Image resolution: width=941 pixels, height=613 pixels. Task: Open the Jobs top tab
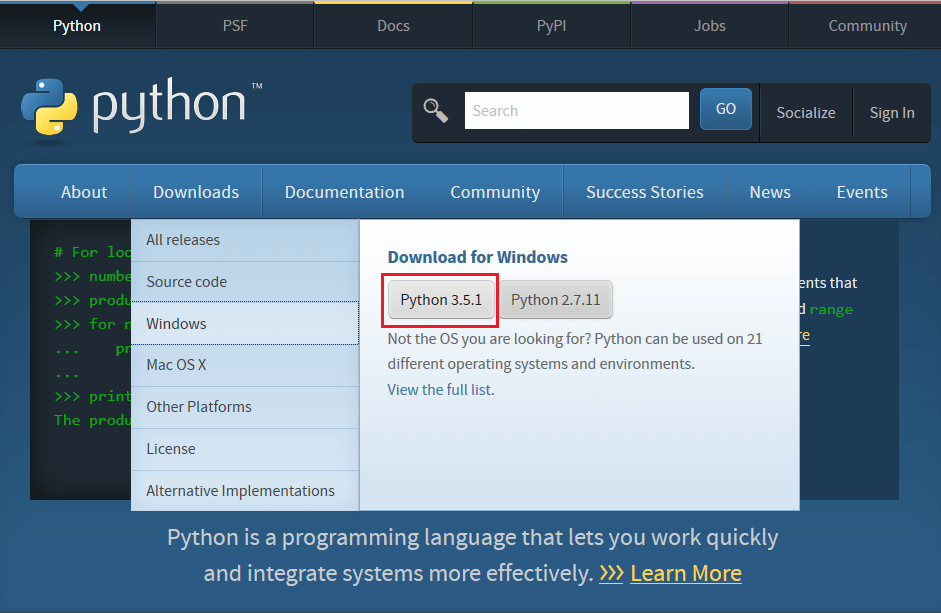(x=710, y=26)
